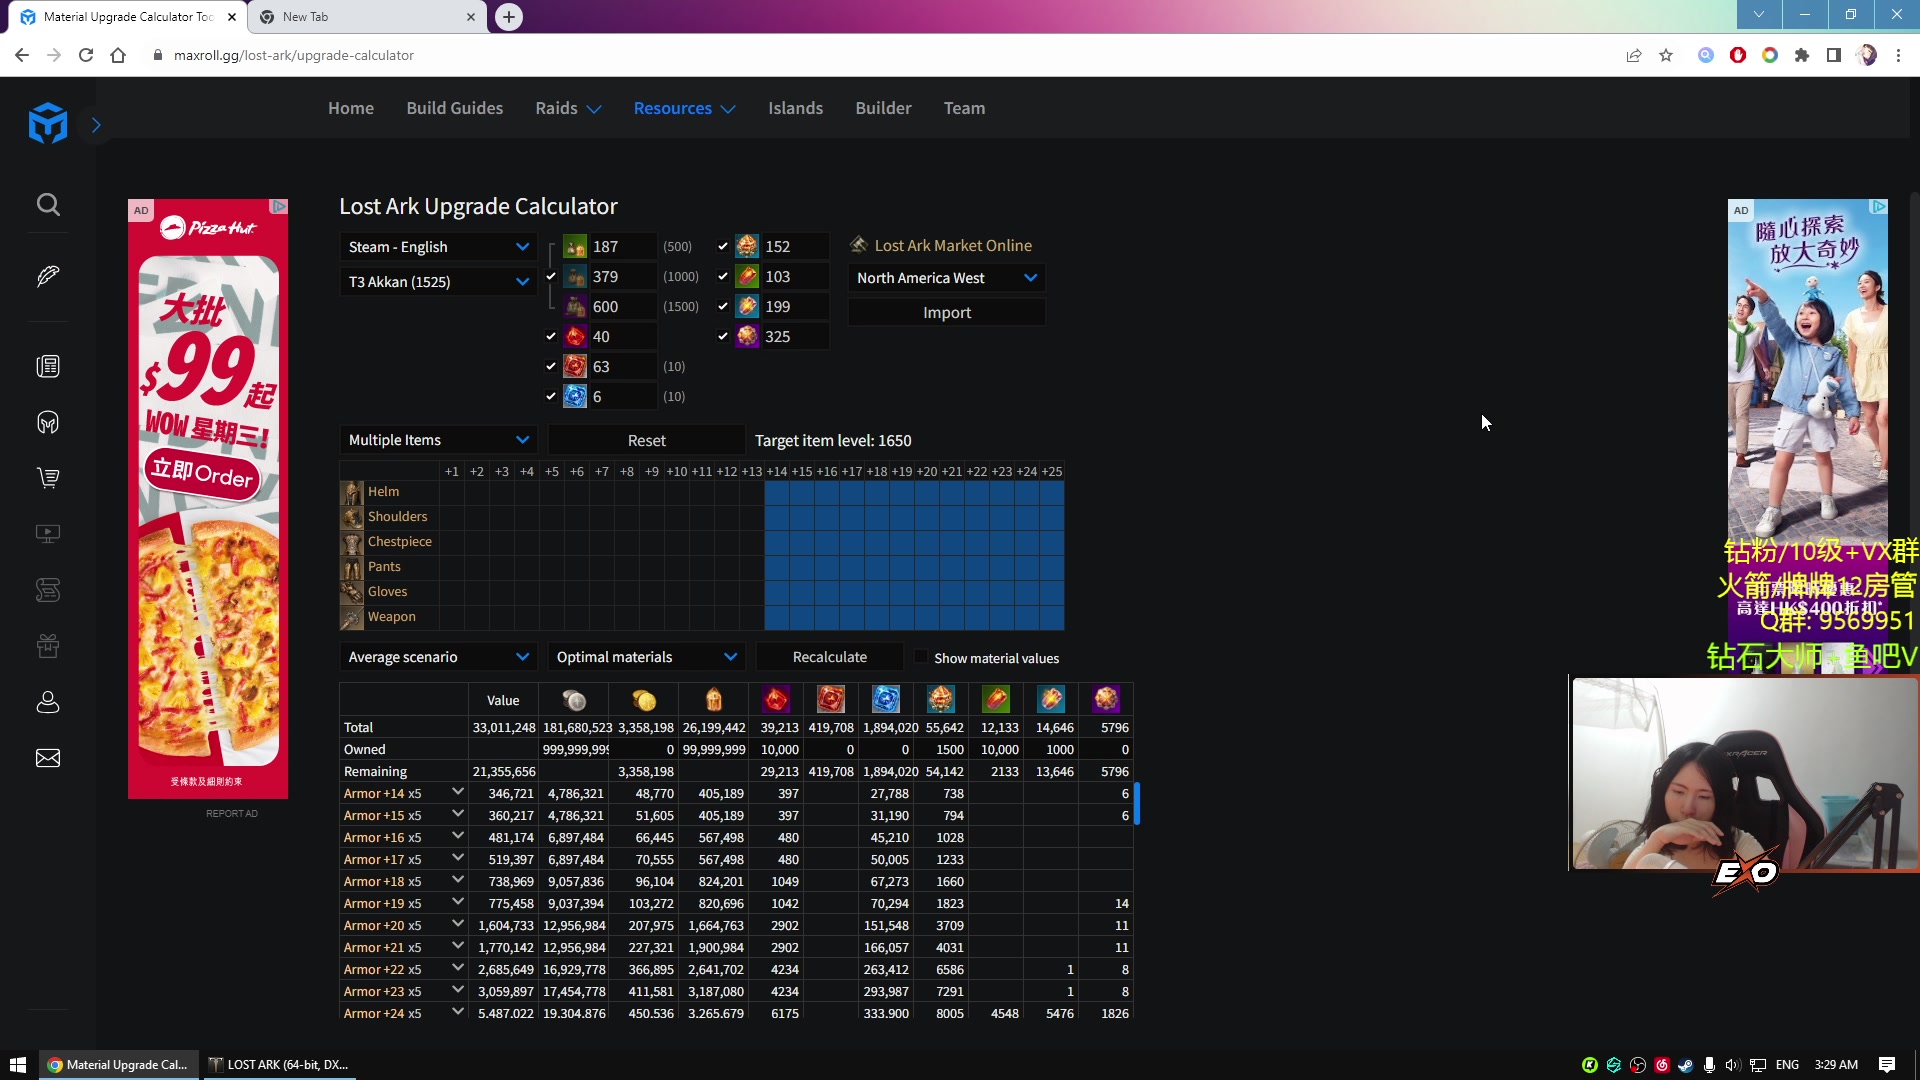The image size is (1920, 1080).
Task: Expand the Armor +14 x5 row
Action: coord(457,792)
